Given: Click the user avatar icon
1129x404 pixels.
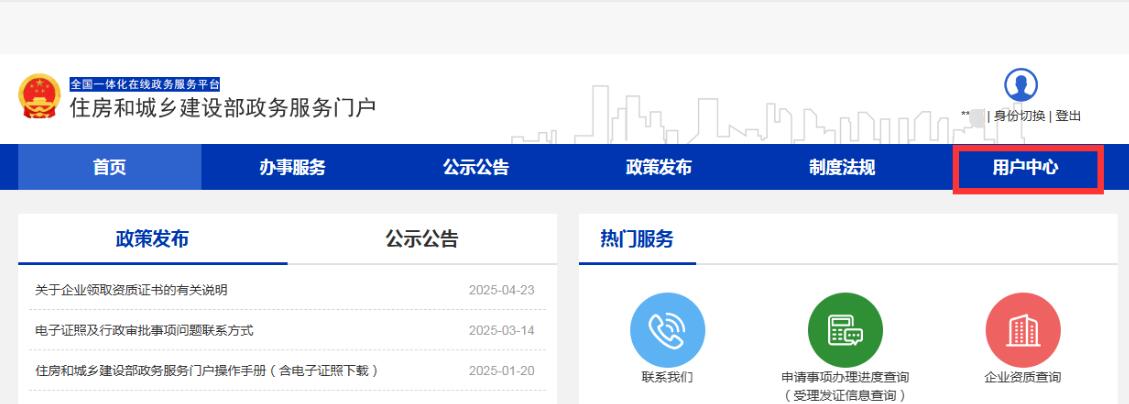Looking at the screenshot, I should point(1020,86).
